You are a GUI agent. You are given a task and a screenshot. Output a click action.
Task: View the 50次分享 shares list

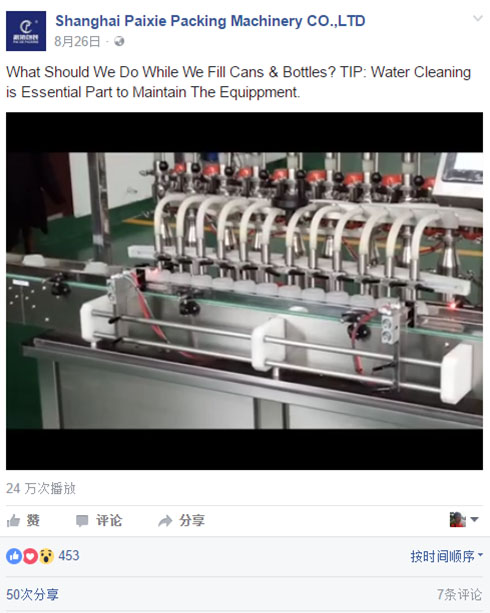point(32,595)
